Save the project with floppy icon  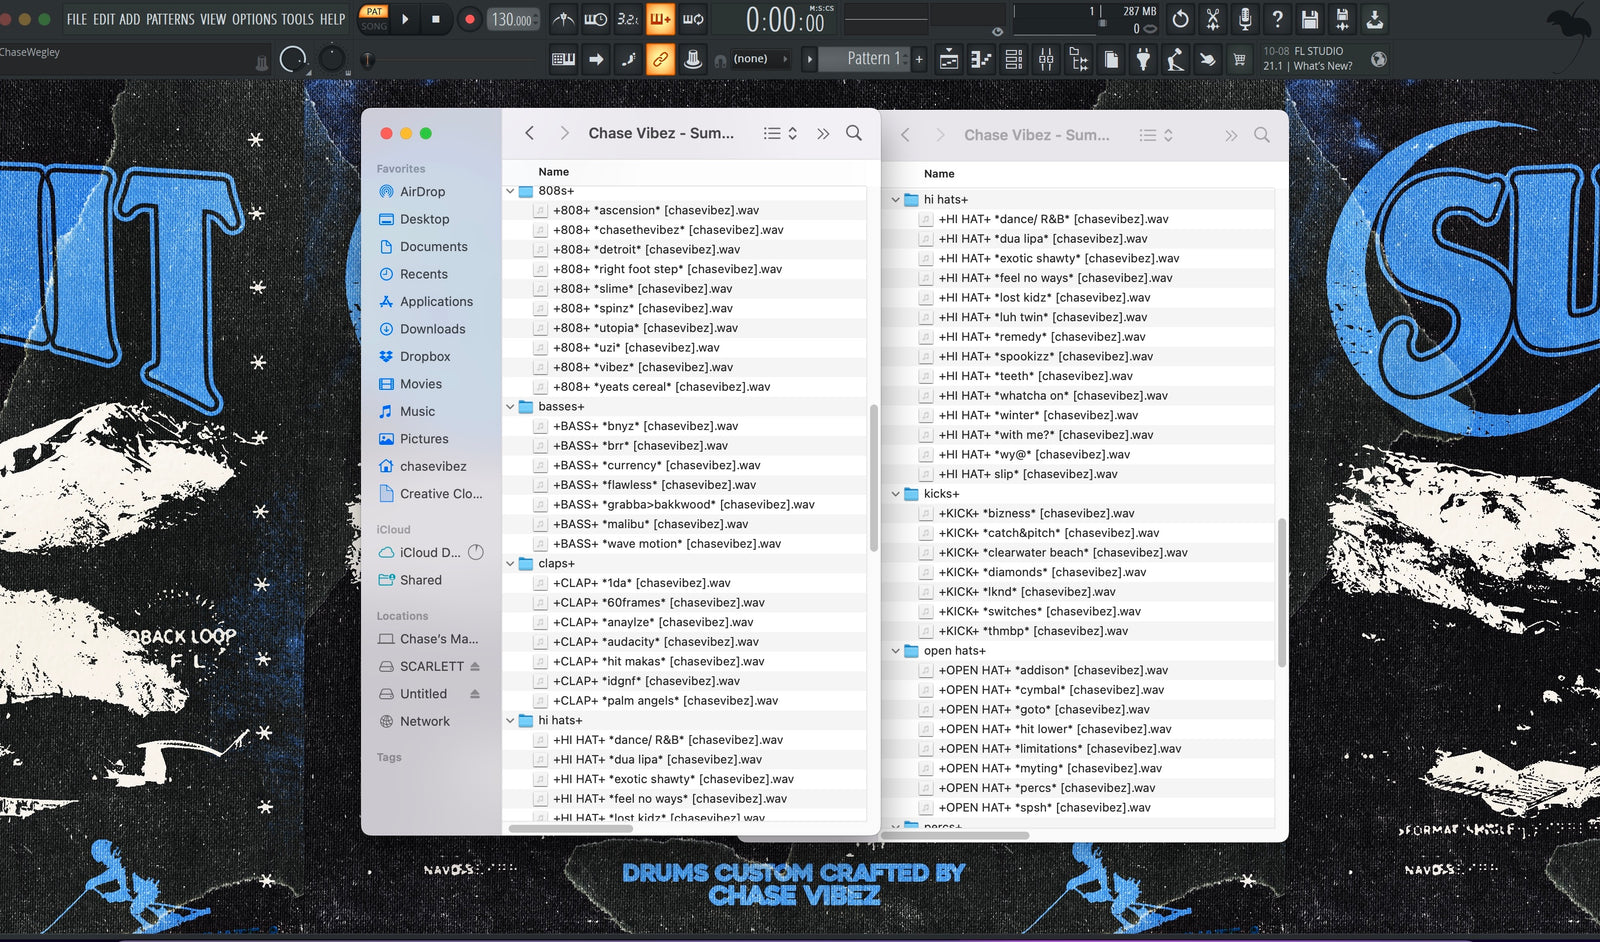click(1309, 19)
